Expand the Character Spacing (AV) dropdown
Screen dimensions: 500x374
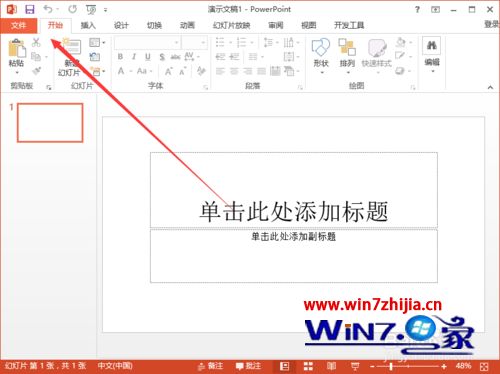[192, 57]
